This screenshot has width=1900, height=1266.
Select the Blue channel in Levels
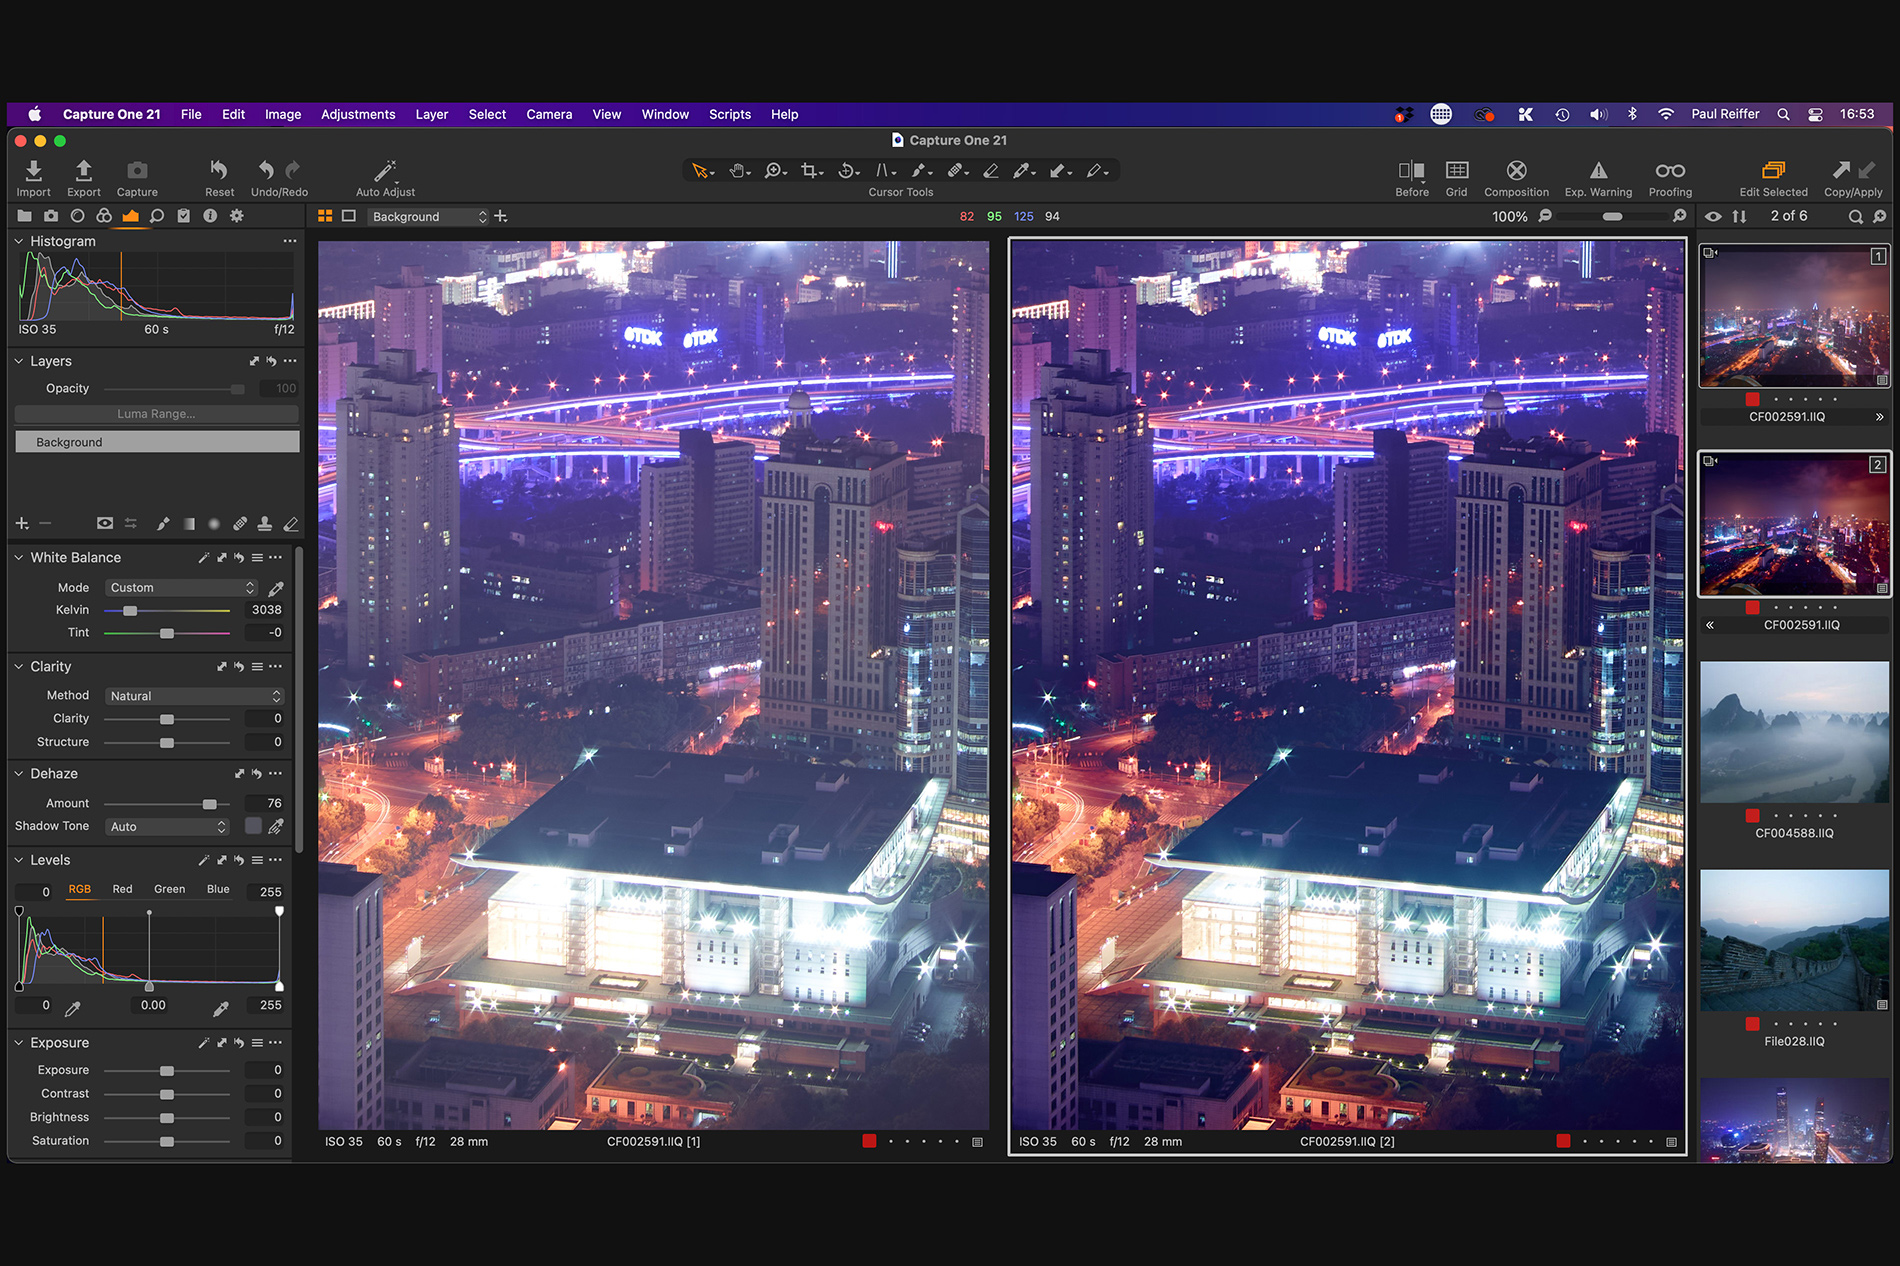(x=218, y=889)
